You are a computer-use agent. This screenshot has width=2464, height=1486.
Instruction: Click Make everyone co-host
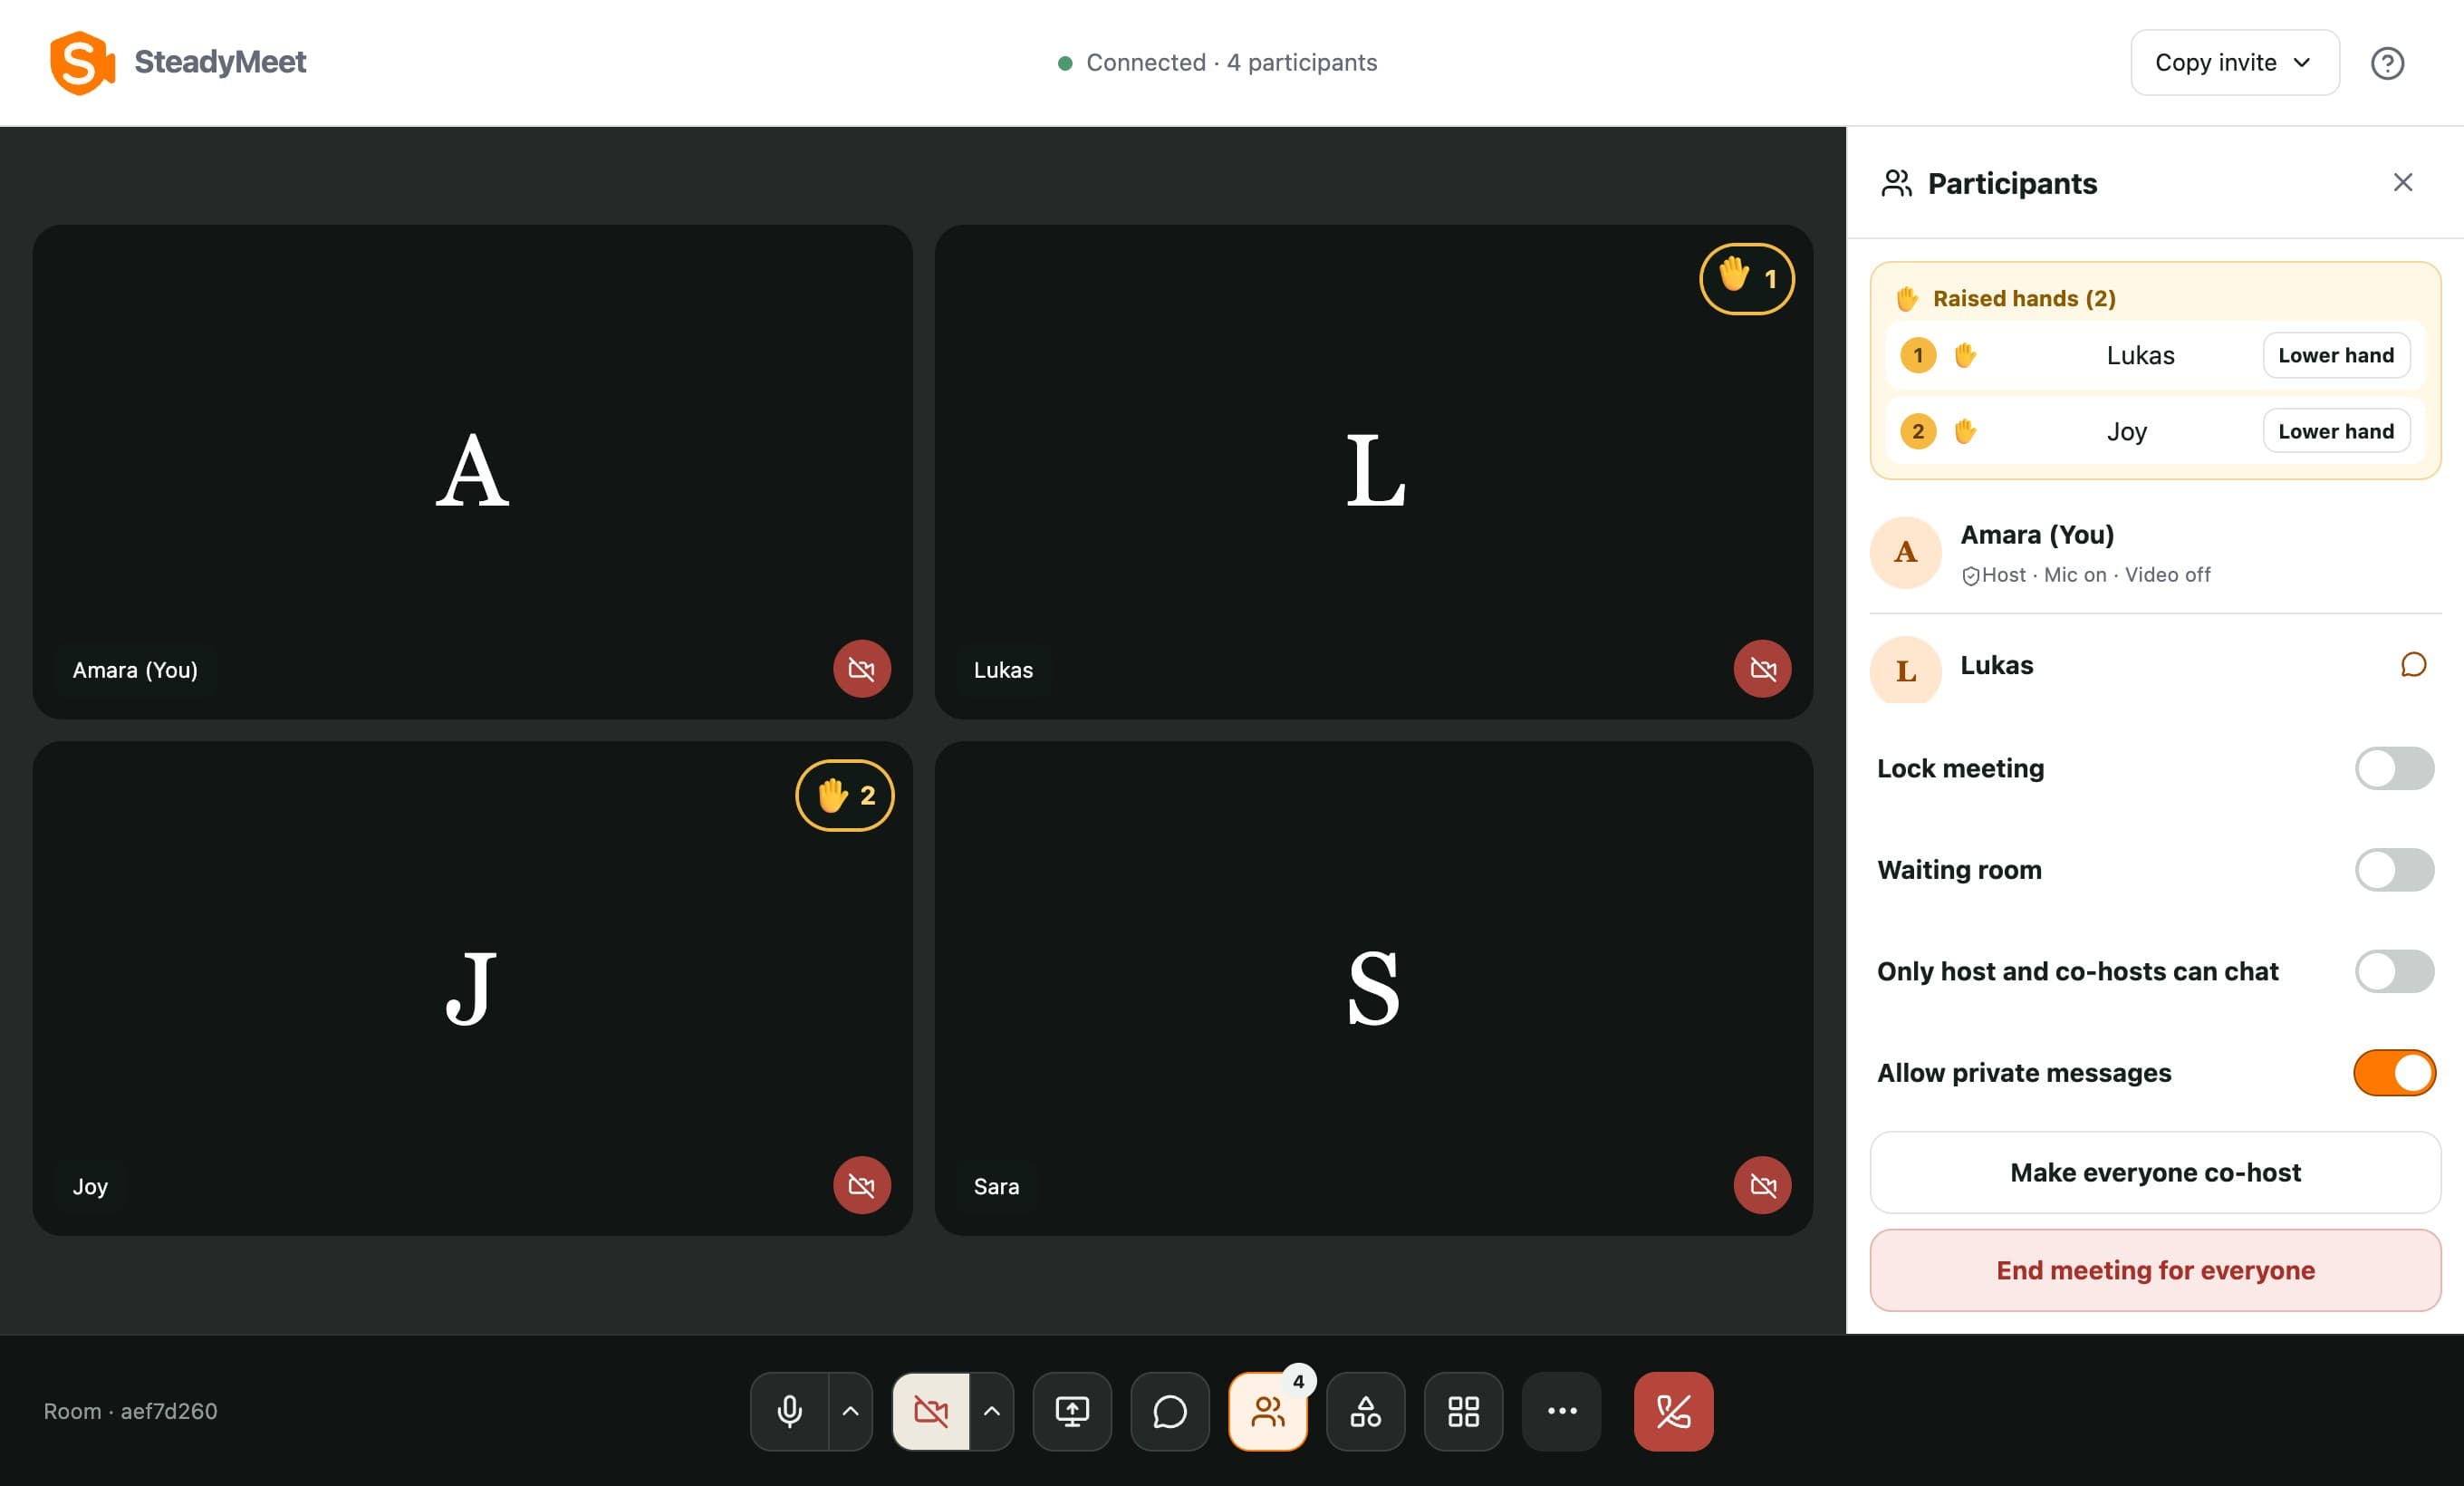pos(2155,1172)
